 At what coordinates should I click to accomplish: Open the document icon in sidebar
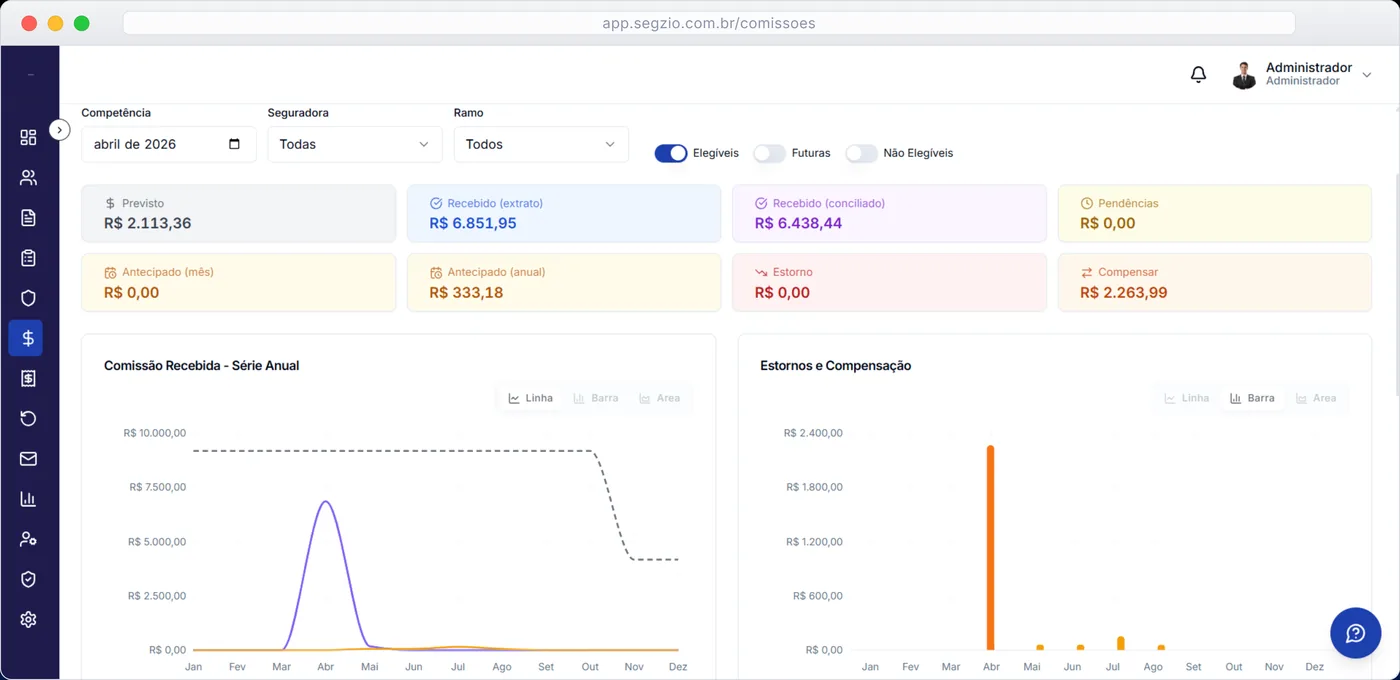(28, 218)
